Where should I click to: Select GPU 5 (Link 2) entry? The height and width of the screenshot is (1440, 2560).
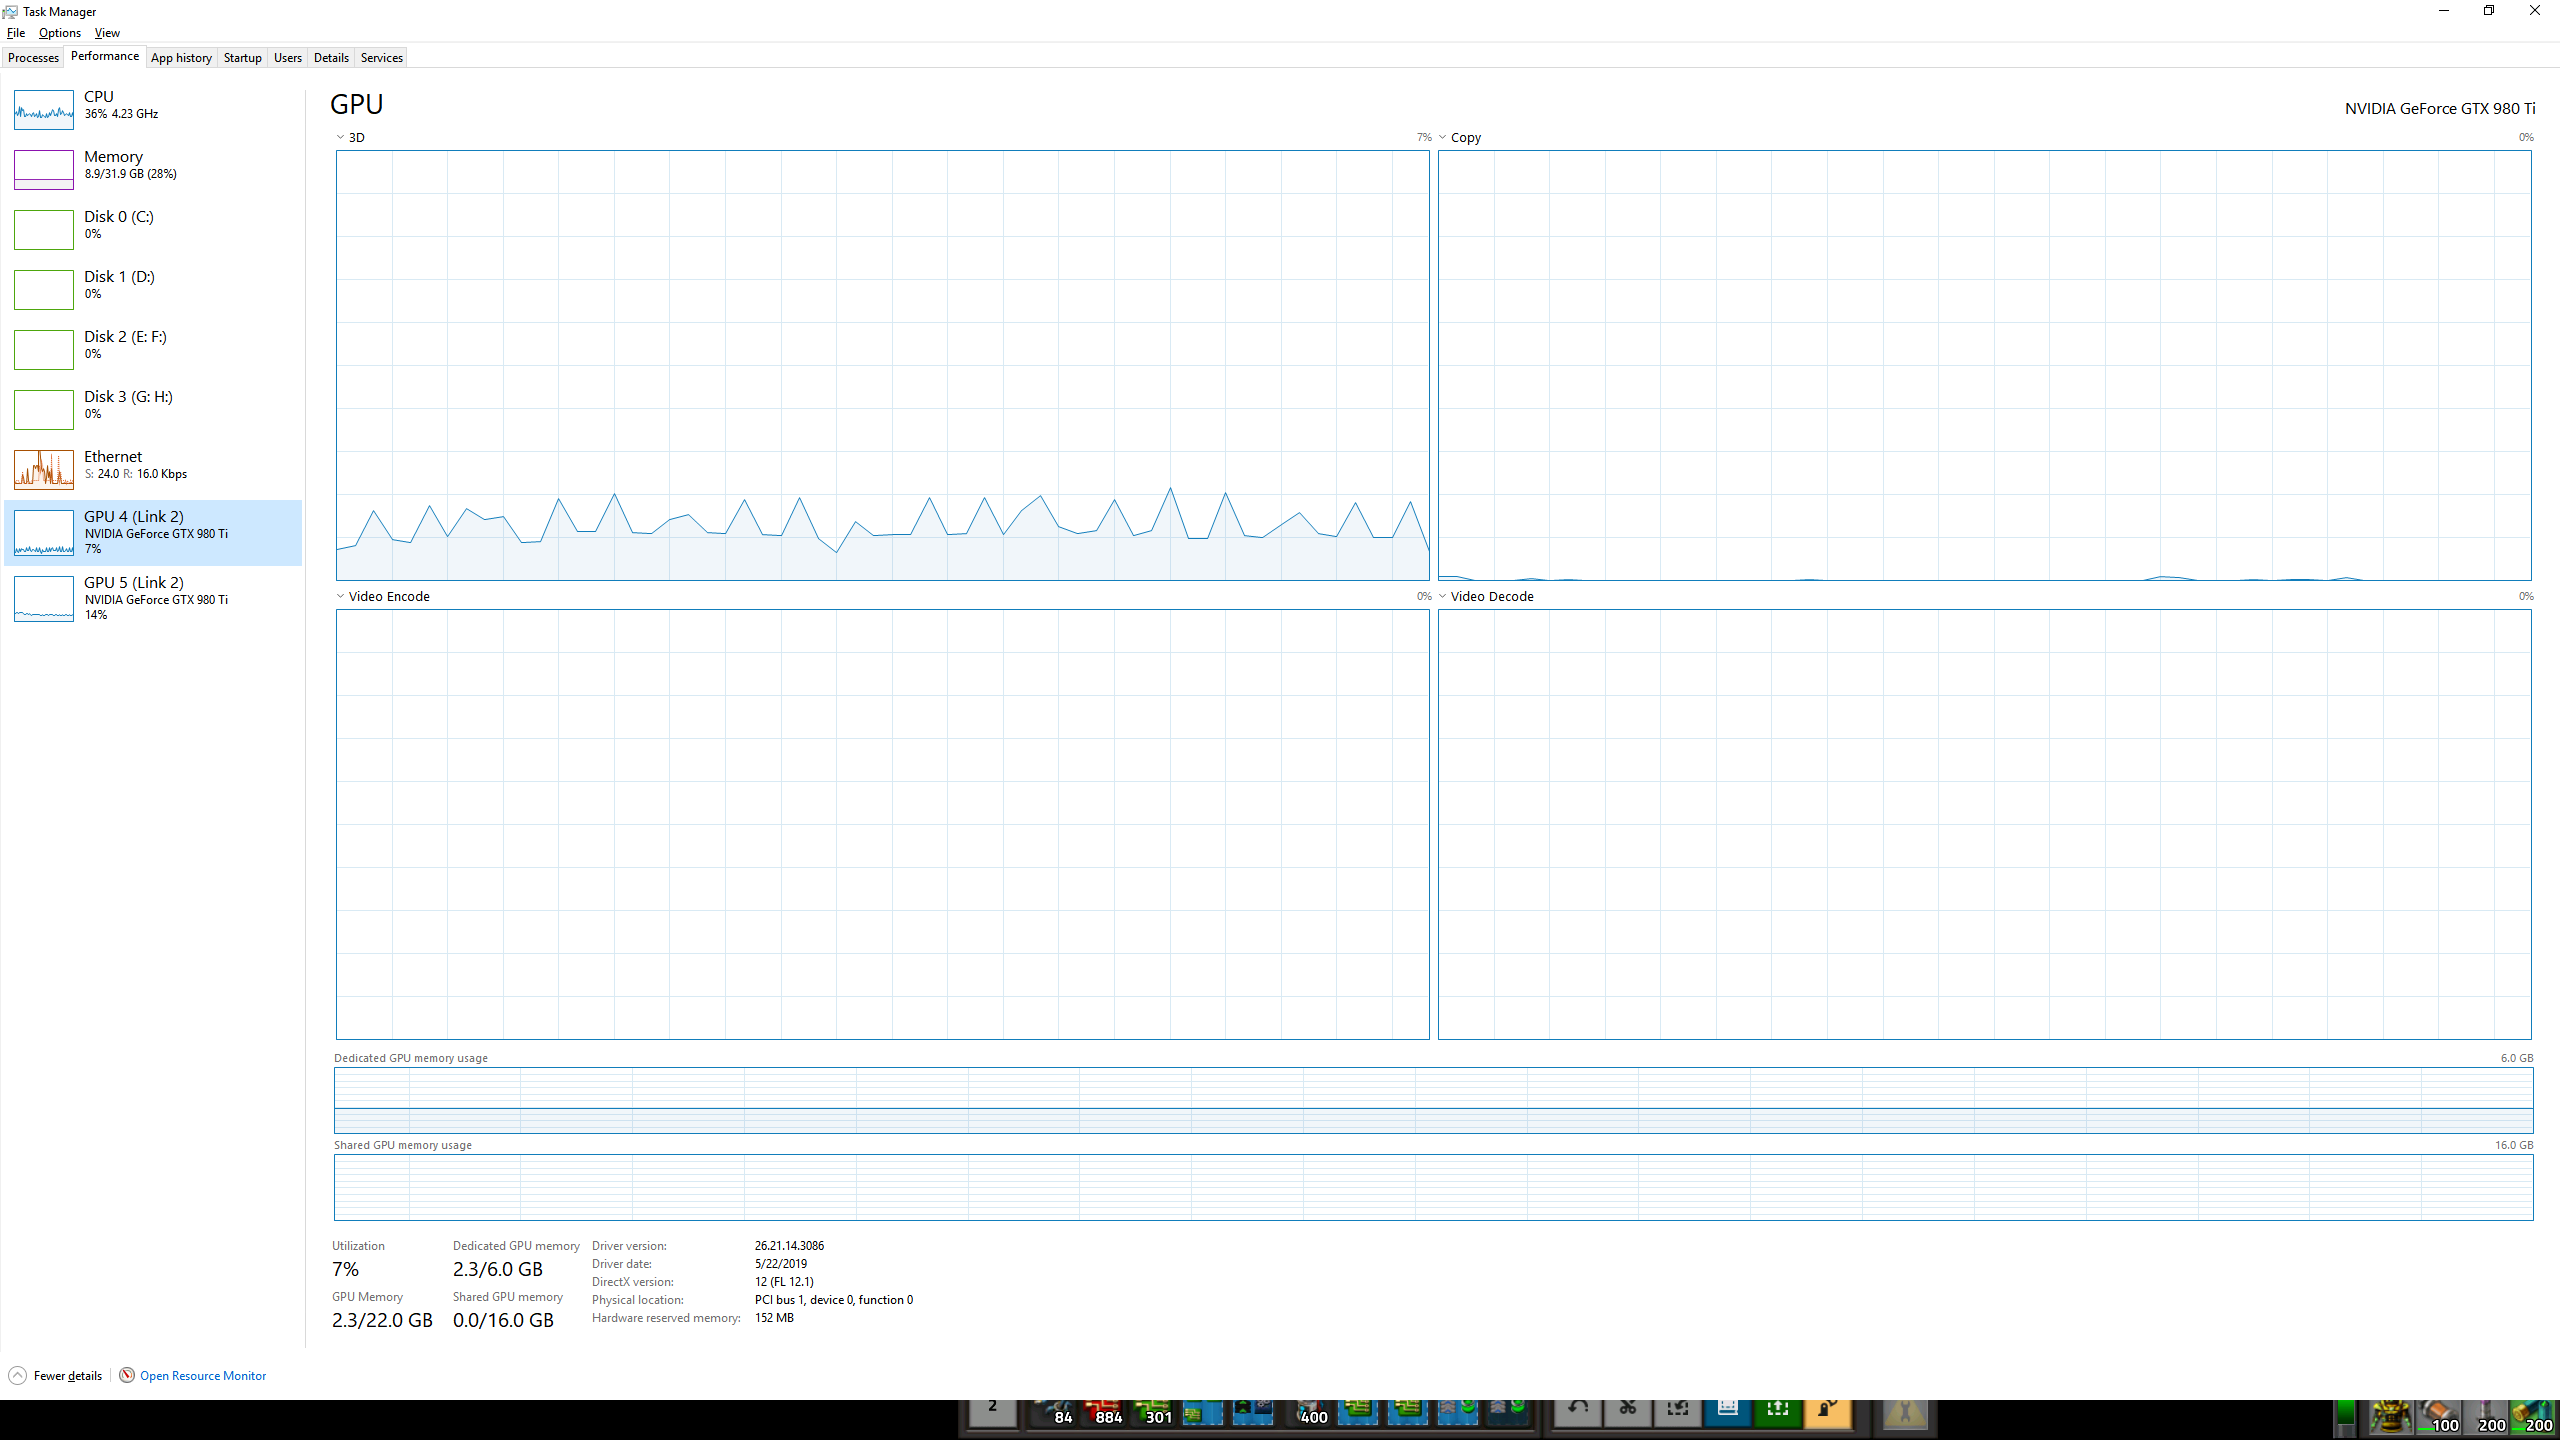[134, 597]
